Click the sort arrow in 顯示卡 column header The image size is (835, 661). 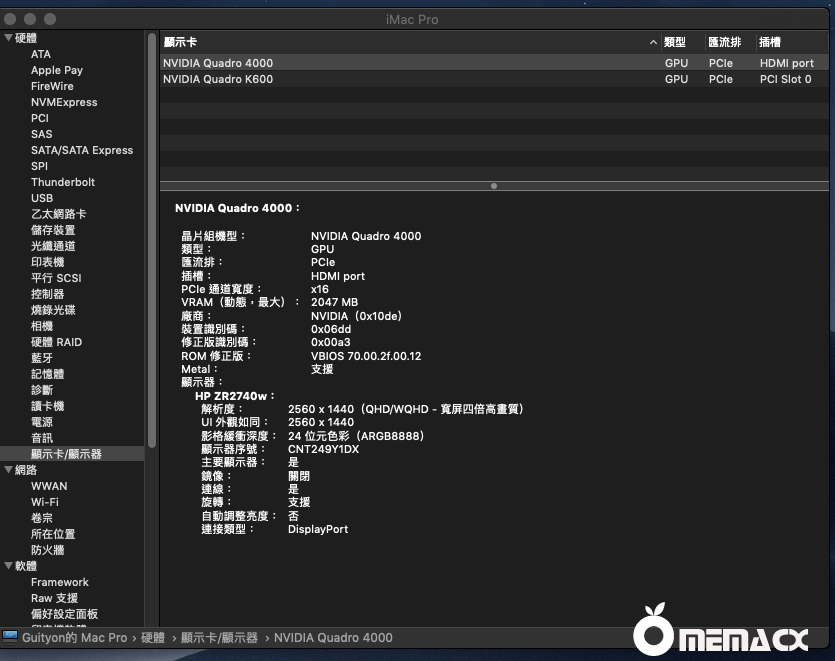(x=653, y=42)
